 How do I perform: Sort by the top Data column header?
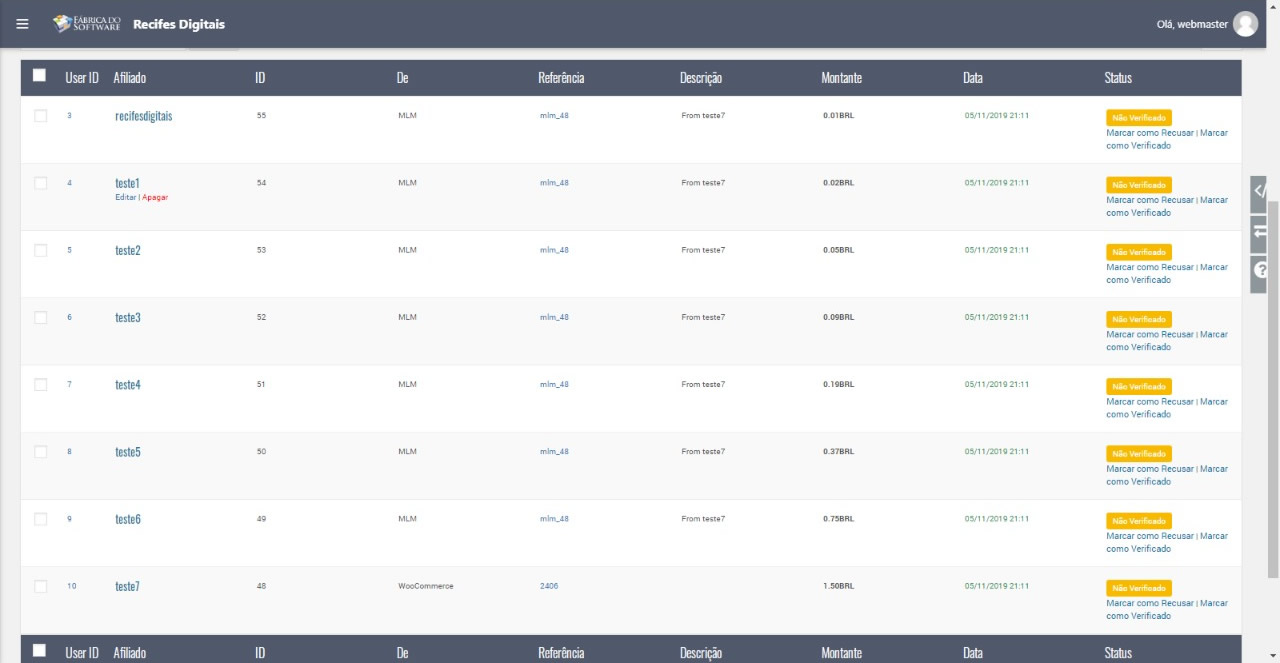(973, 78)
